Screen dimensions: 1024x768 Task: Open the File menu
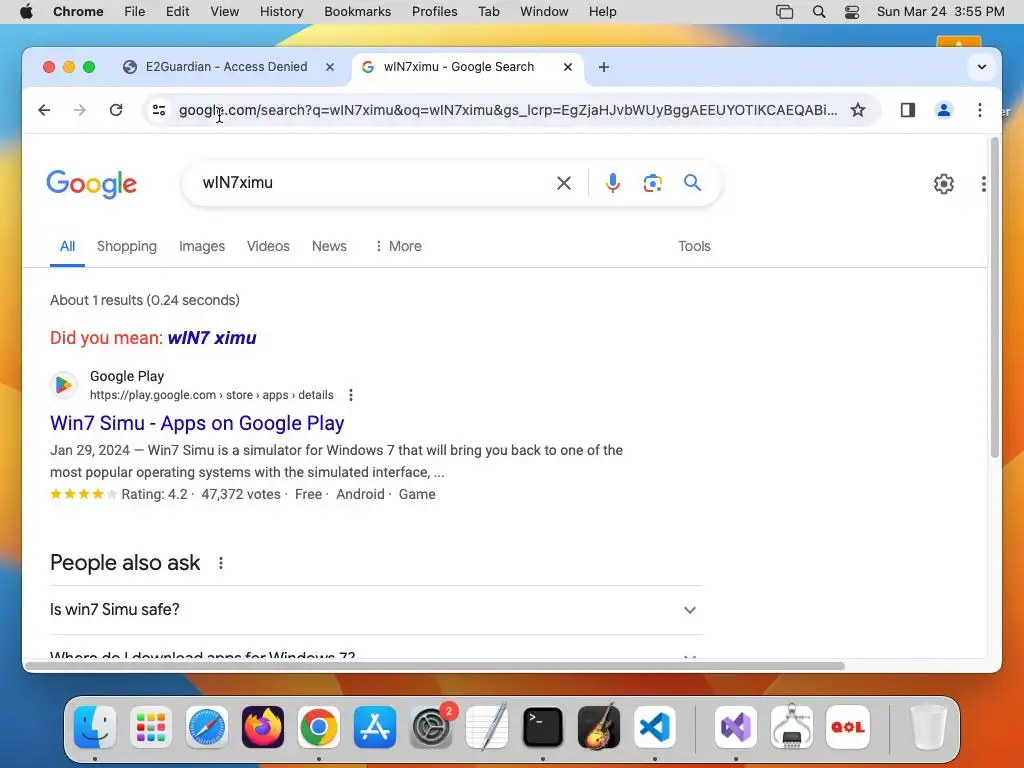coord(135,12)
